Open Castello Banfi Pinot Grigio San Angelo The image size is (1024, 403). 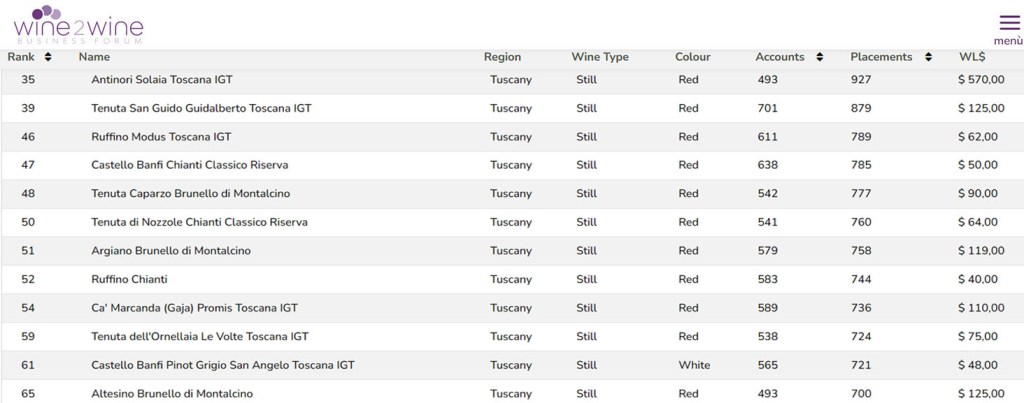[222, 365]
